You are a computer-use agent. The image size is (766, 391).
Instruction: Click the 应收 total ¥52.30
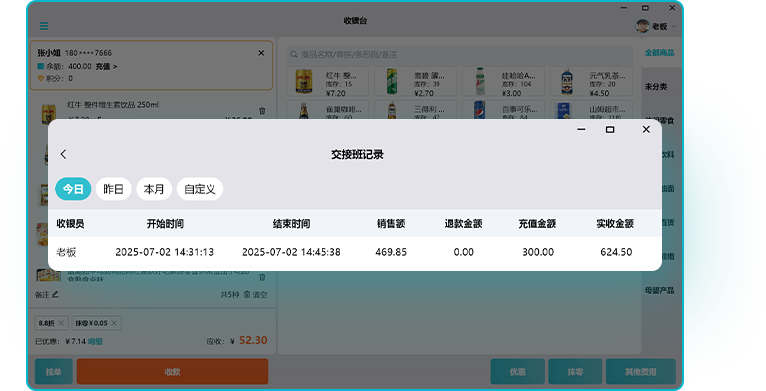click(x=253, y=341)
